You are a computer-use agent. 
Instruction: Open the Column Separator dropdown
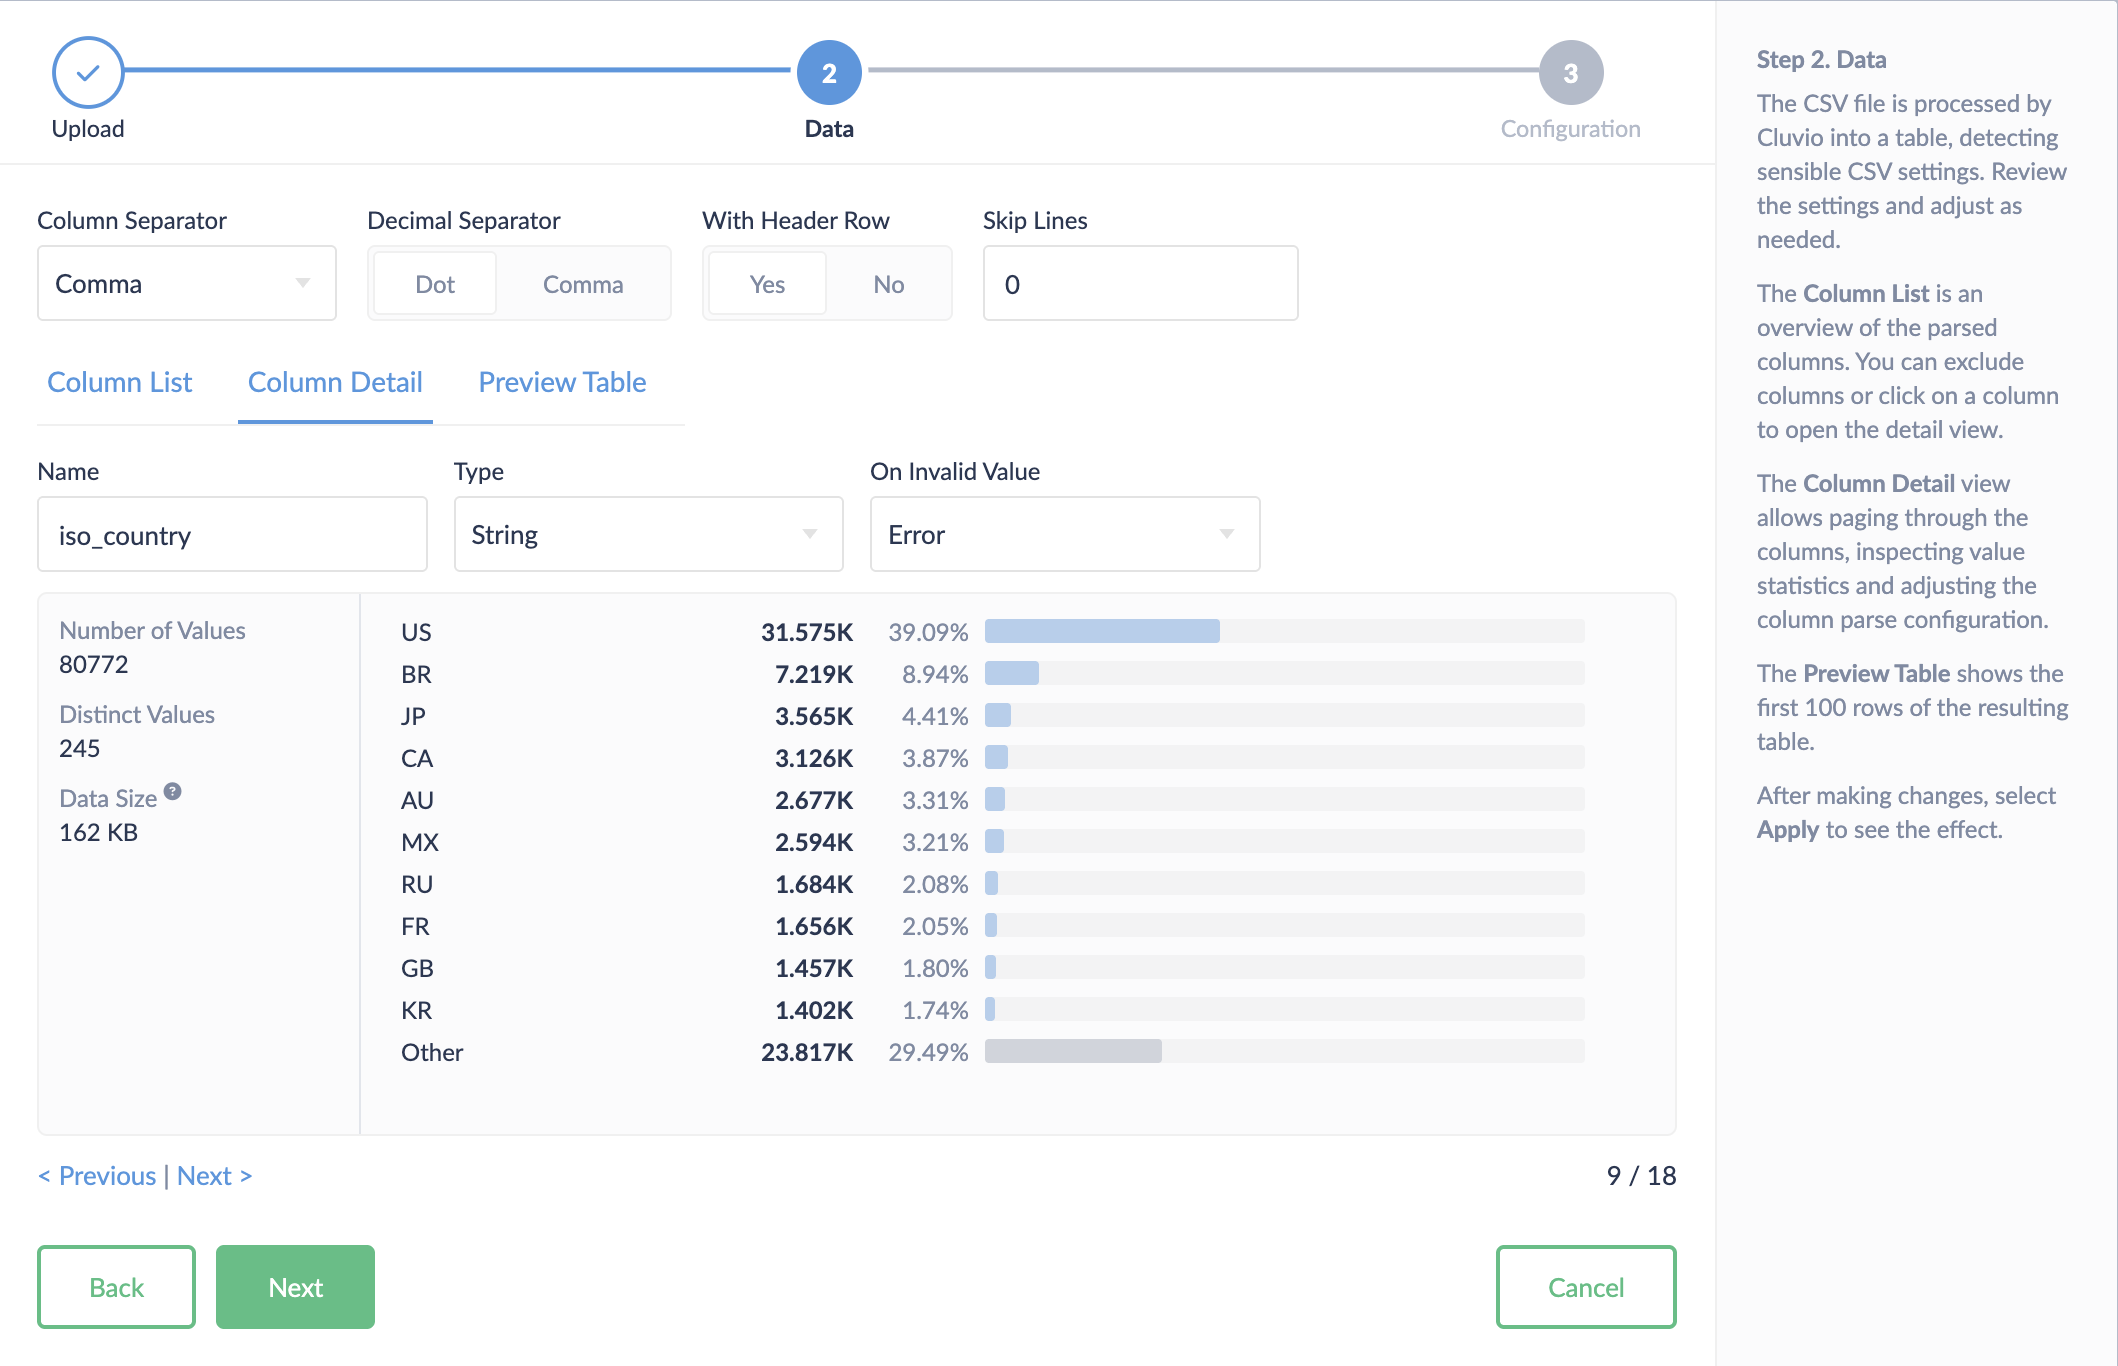pos(187,284)
